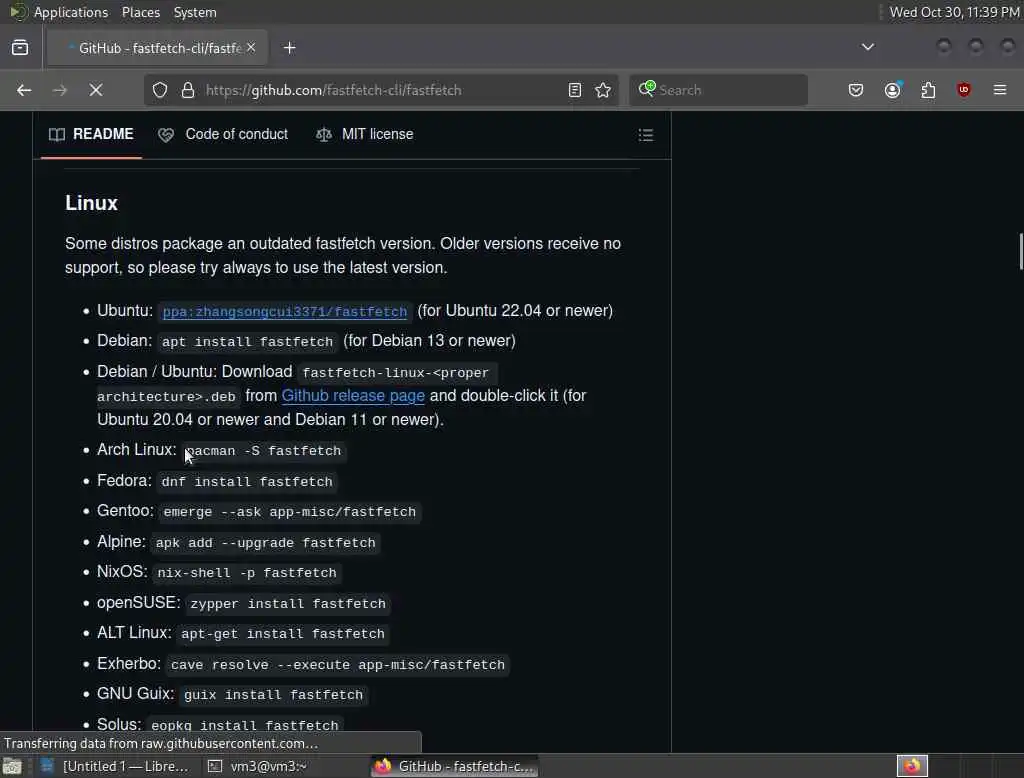Open the ppa:zhangsongcui3371/fastfetch link

pyautogui.click(x=285, y=312)
